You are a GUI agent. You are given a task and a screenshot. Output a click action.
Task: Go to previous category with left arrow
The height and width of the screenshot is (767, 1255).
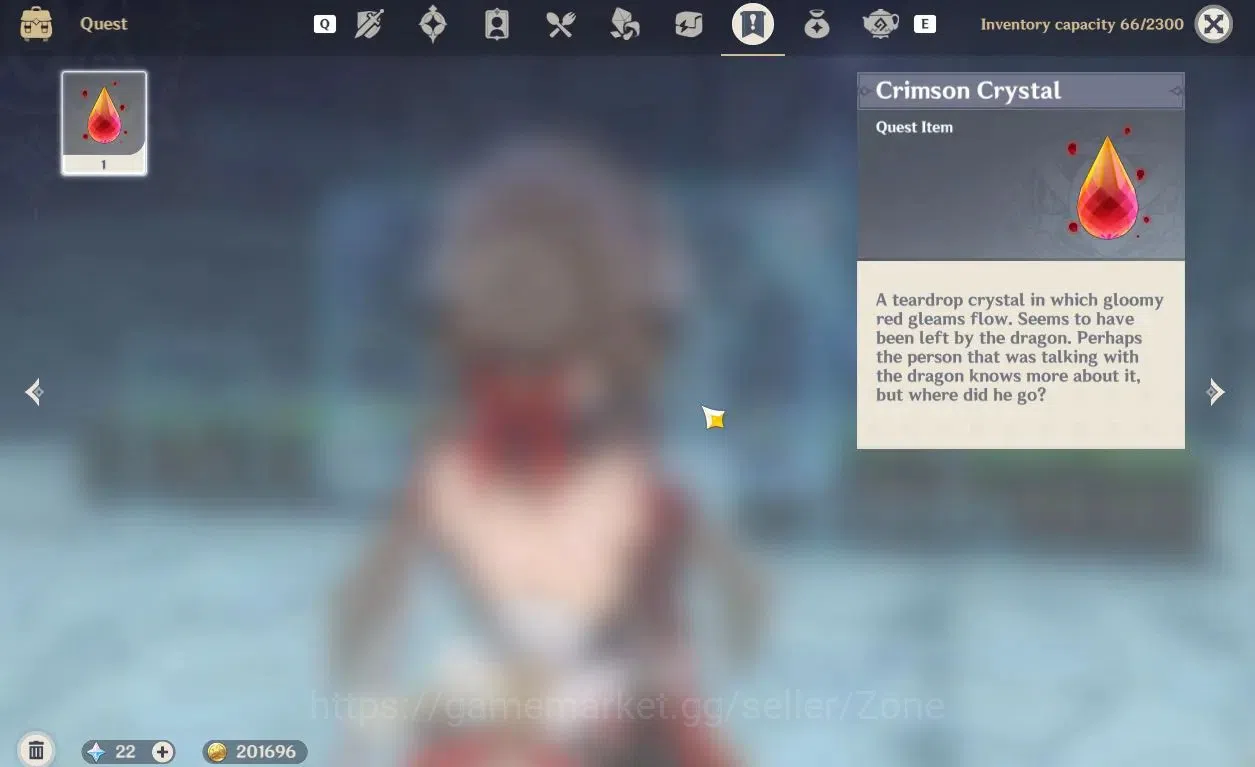34,392
